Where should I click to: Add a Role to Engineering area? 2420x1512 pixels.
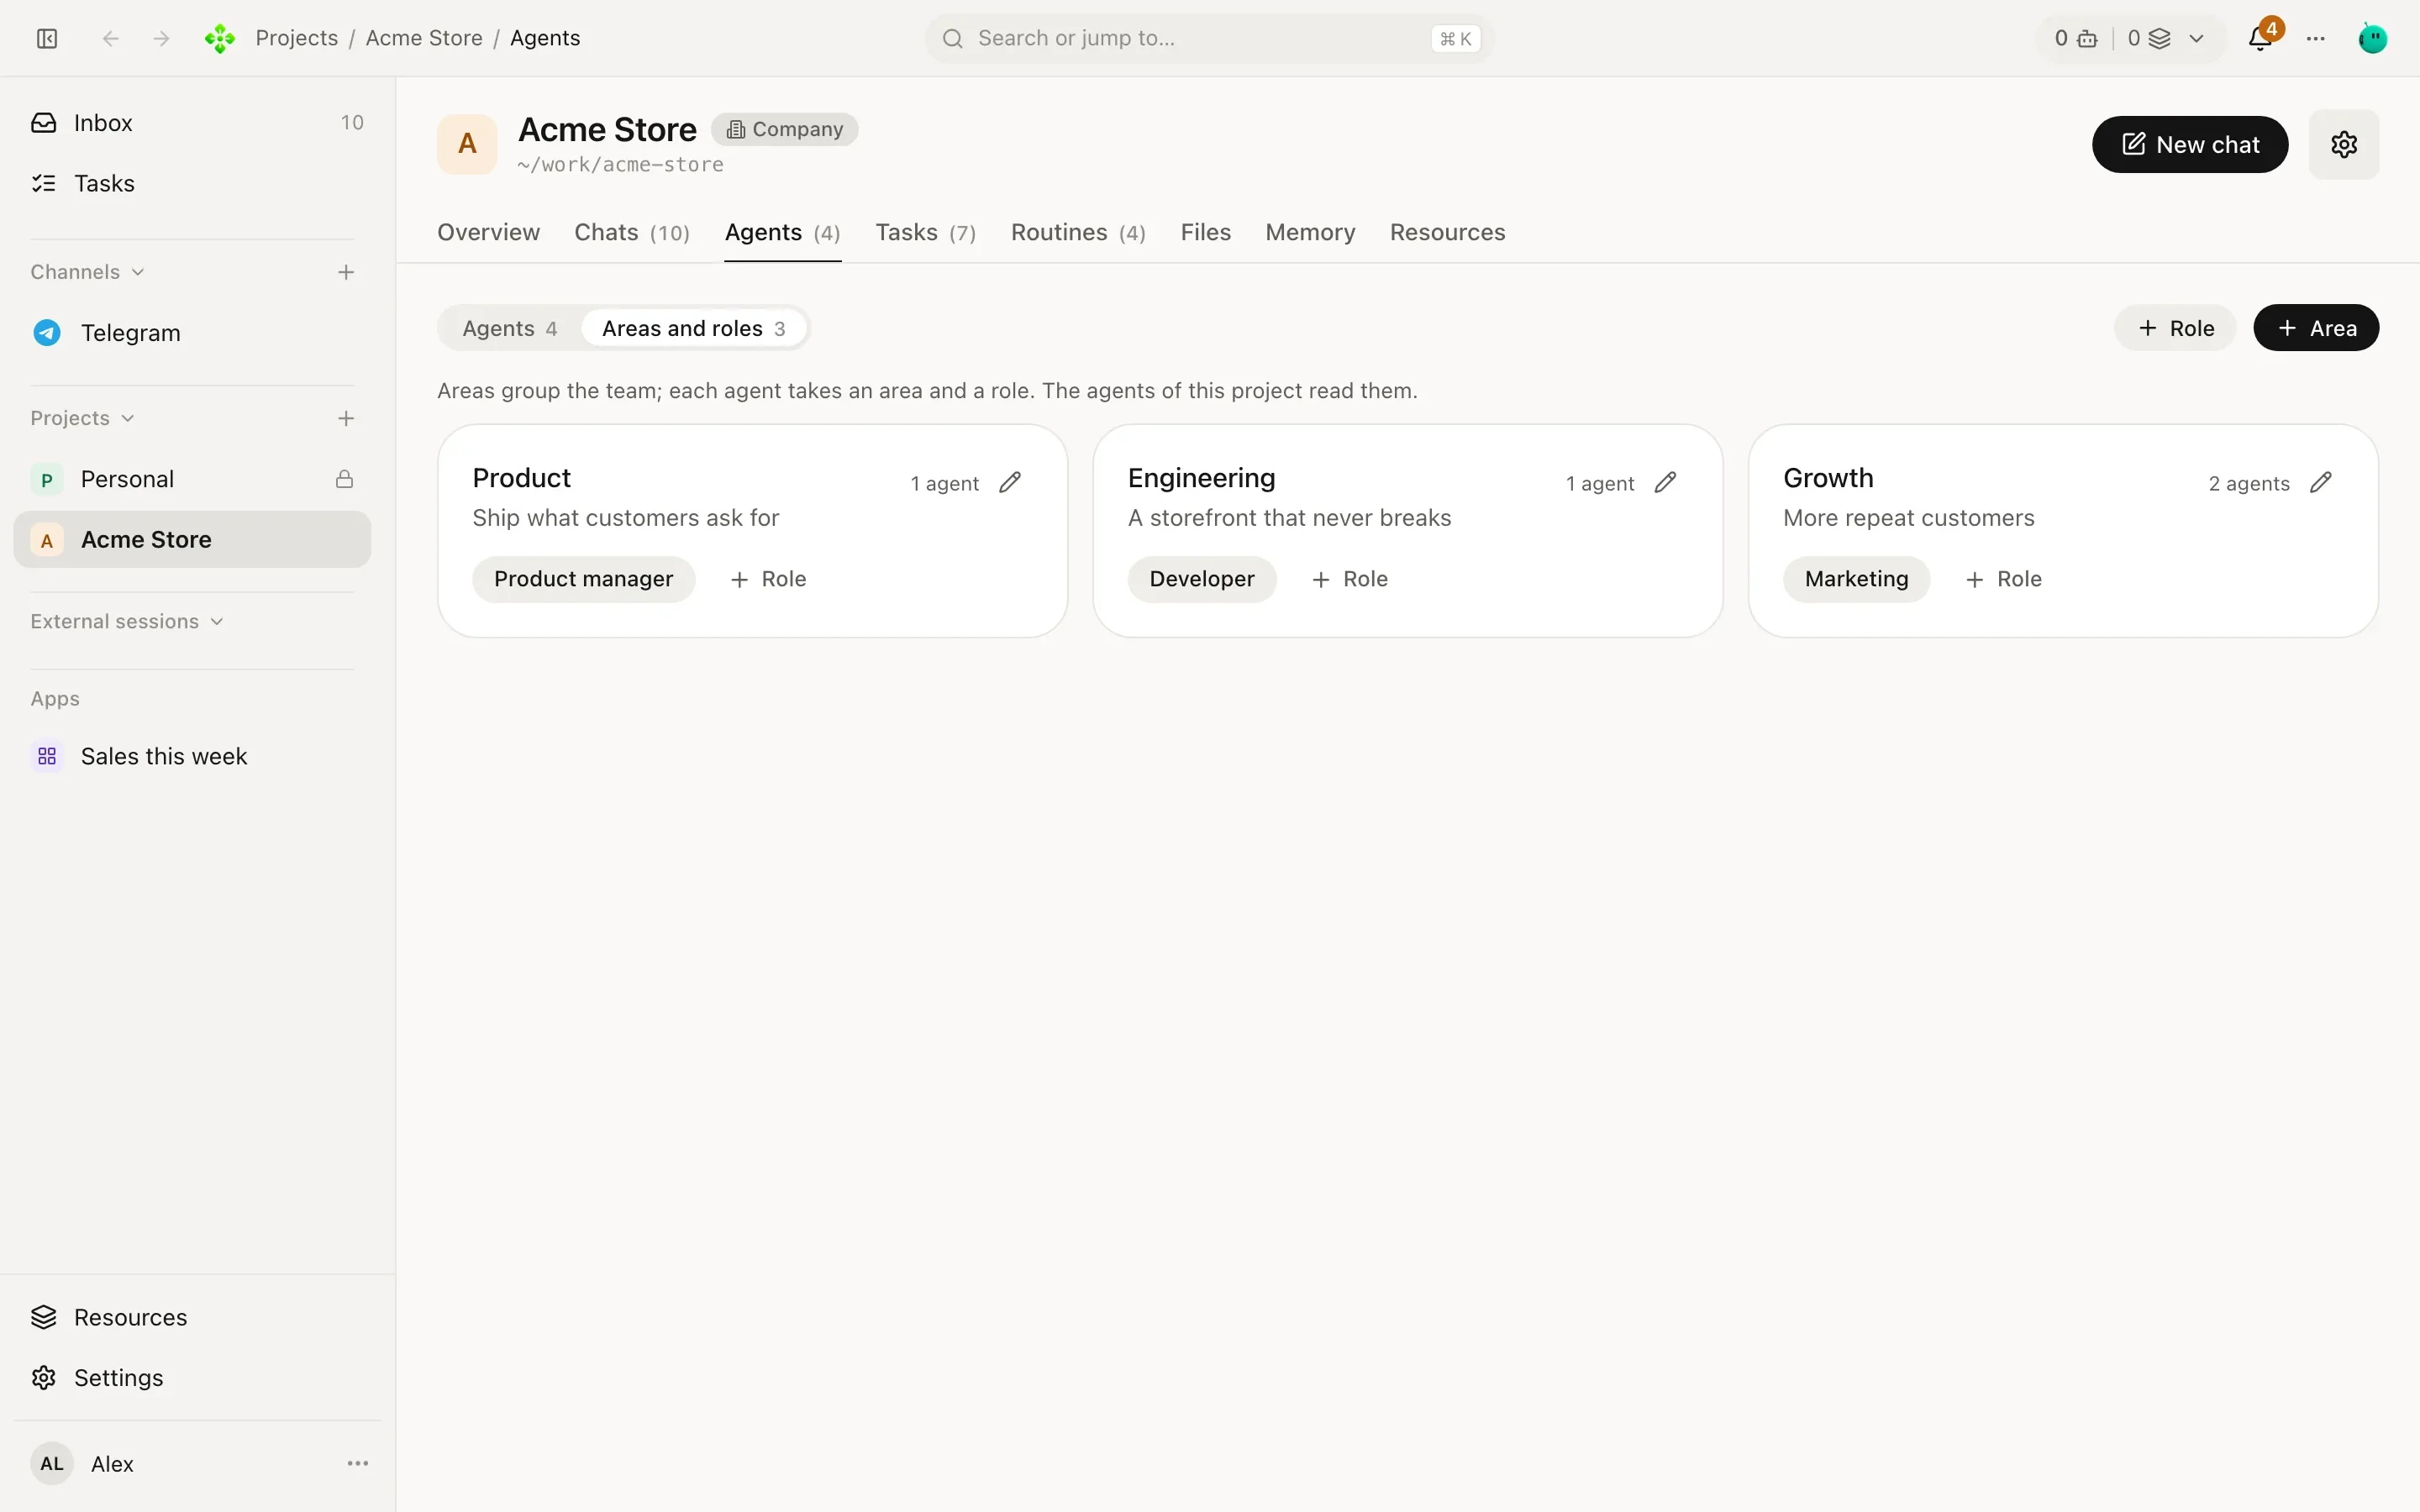(1349, 579)
